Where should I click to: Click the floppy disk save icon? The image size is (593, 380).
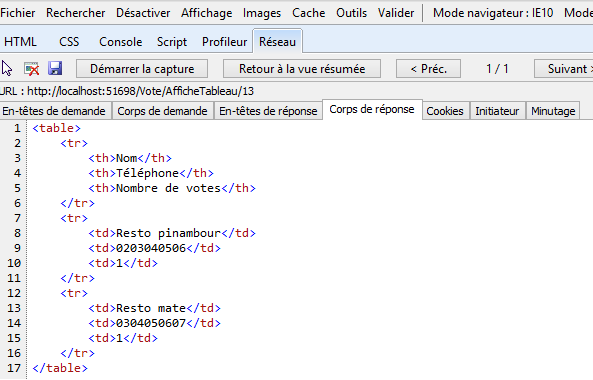[x=55, y=68]
